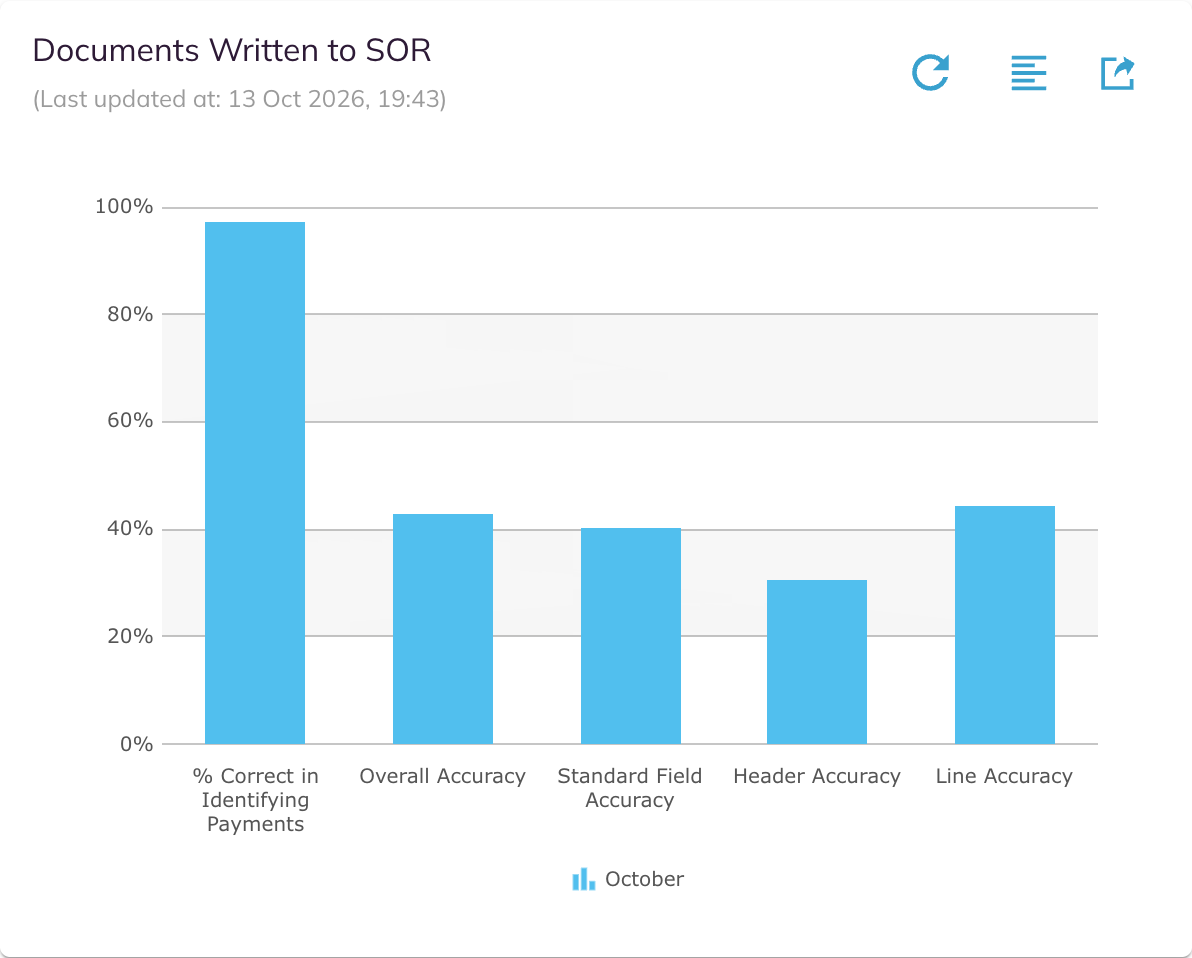Click the 20% y-axis label
Image resolution: width=1192 pixels, height=958 pixels.
pos(130,636)
